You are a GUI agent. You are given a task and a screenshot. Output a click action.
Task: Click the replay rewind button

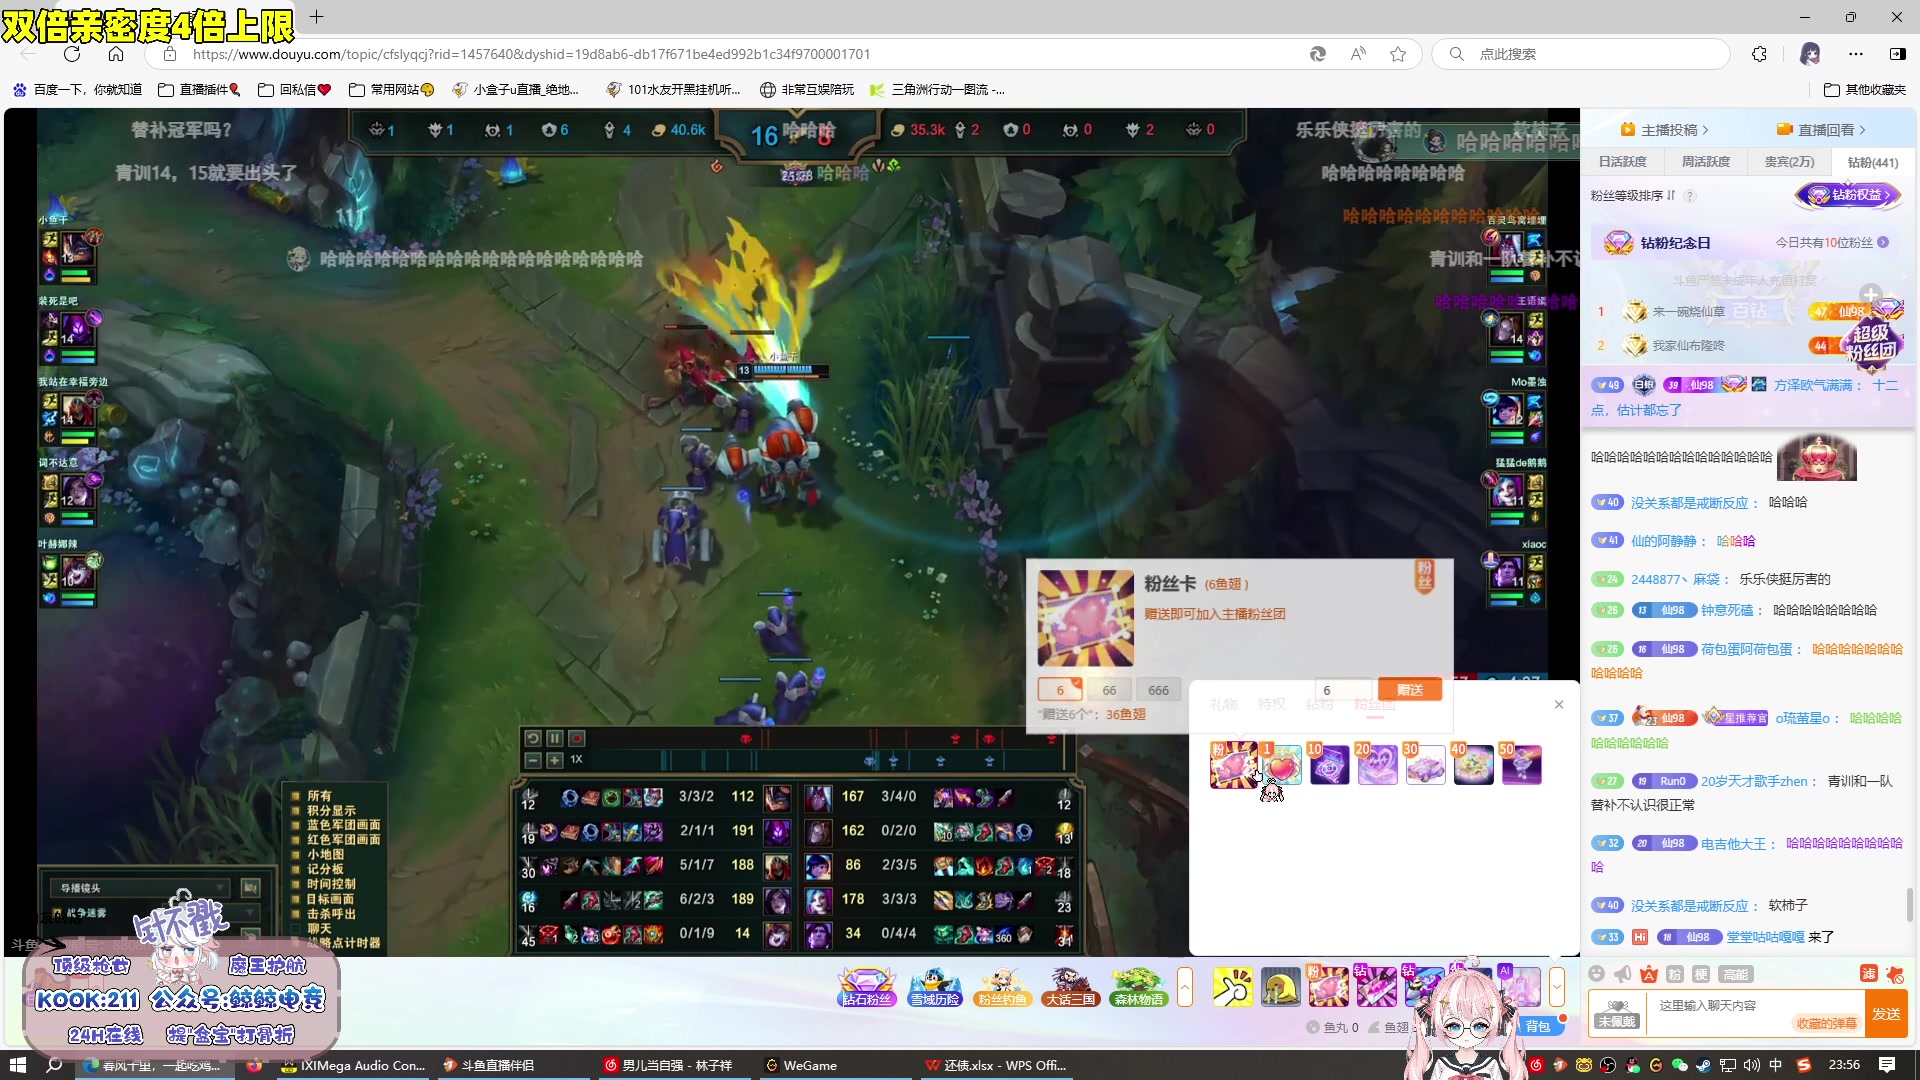pos(533,739)
